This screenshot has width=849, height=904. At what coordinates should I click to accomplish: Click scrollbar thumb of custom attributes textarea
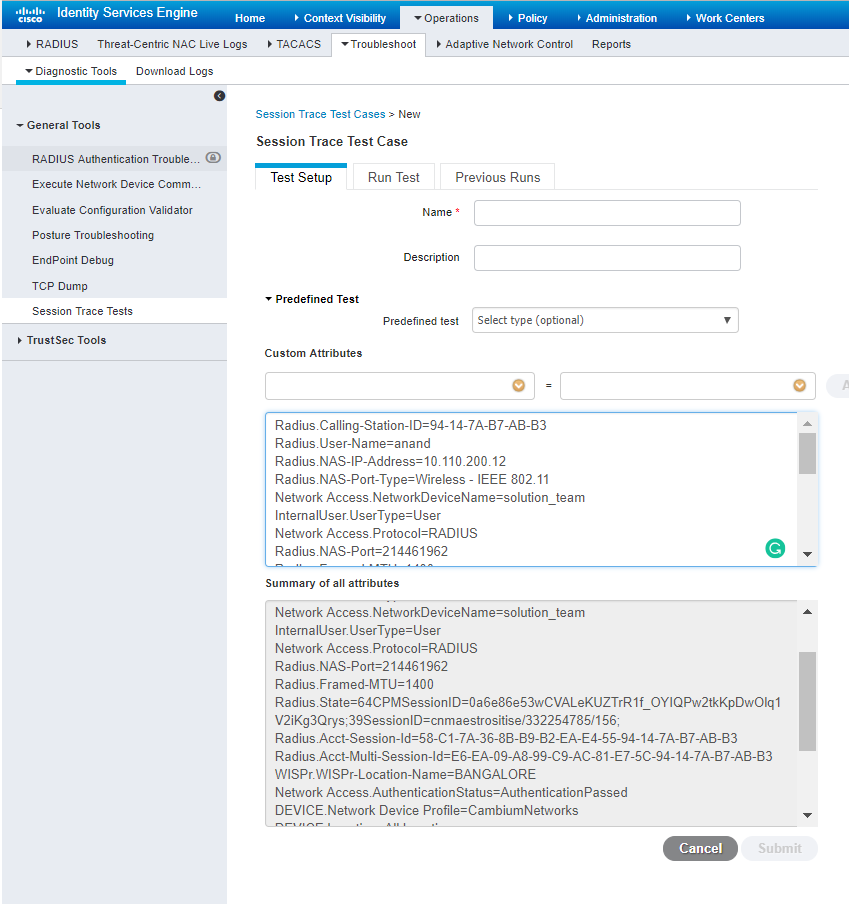(807, 453)
